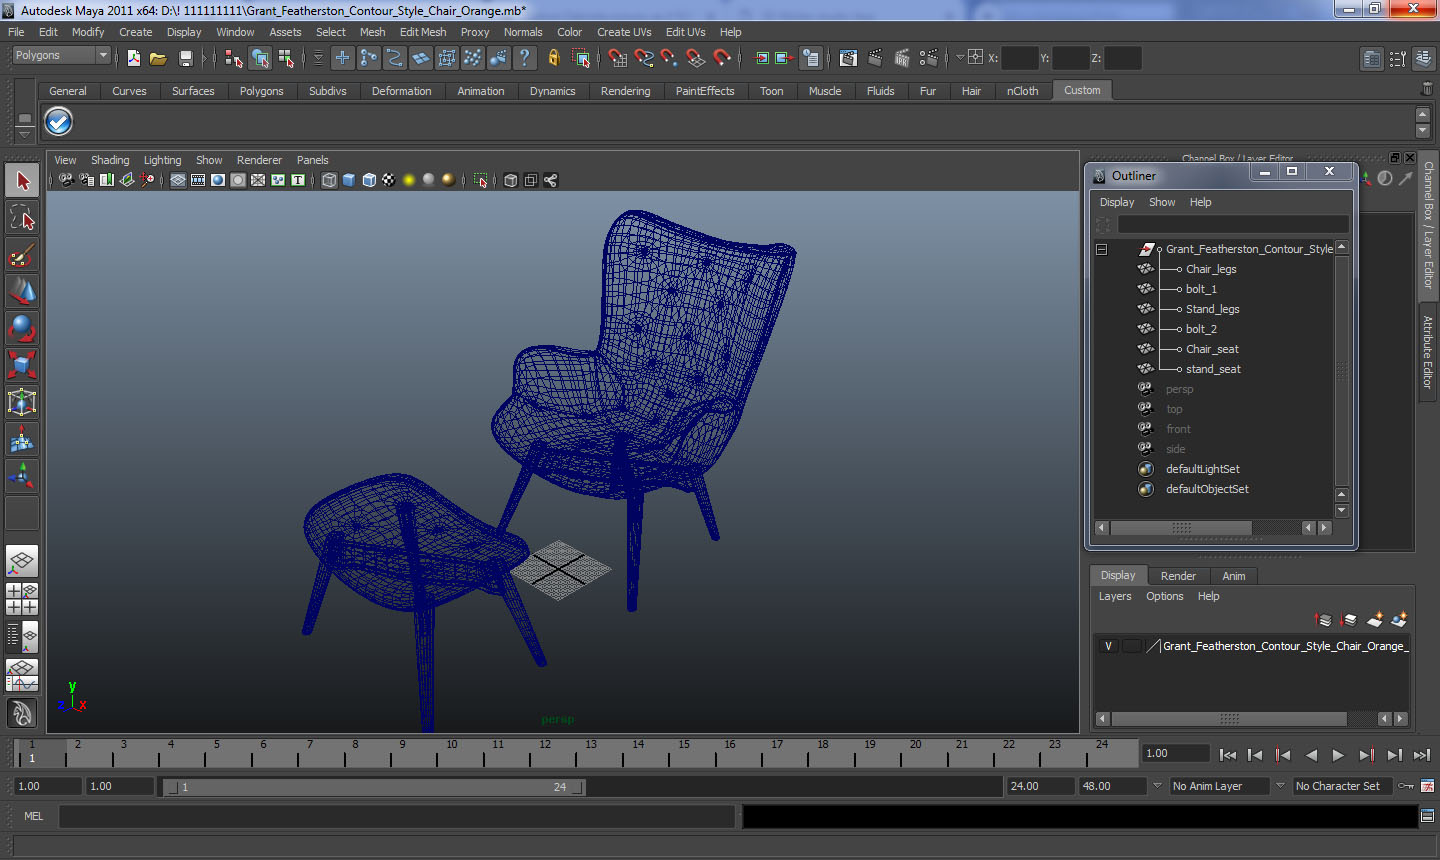Screen dimensions: 1440x860
Task: Enable wireframe cube display in viewport
Action: [x=329, y=180]
